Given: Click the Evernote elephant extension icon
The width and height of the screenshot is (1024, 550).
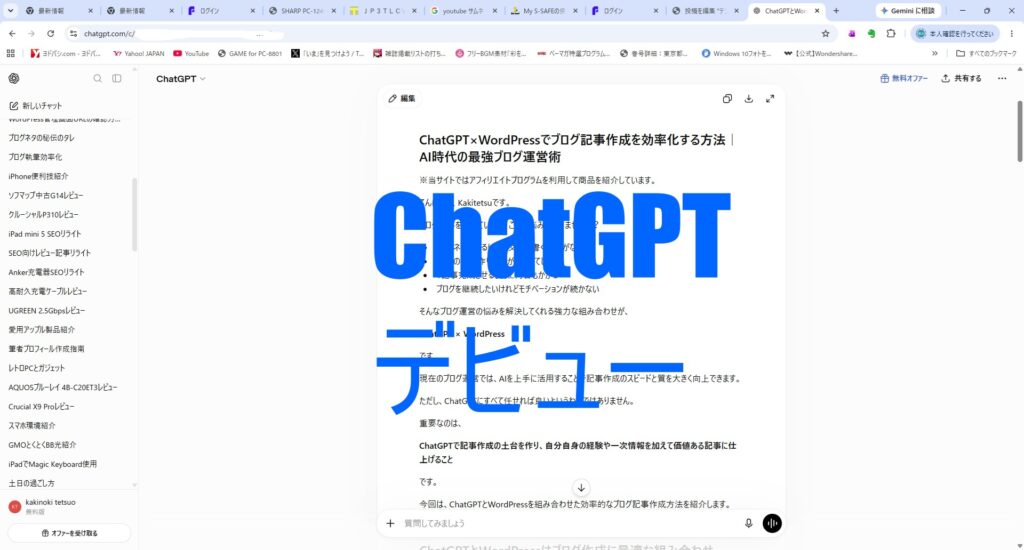Looking at the screenshot, I should pos(871,33).
